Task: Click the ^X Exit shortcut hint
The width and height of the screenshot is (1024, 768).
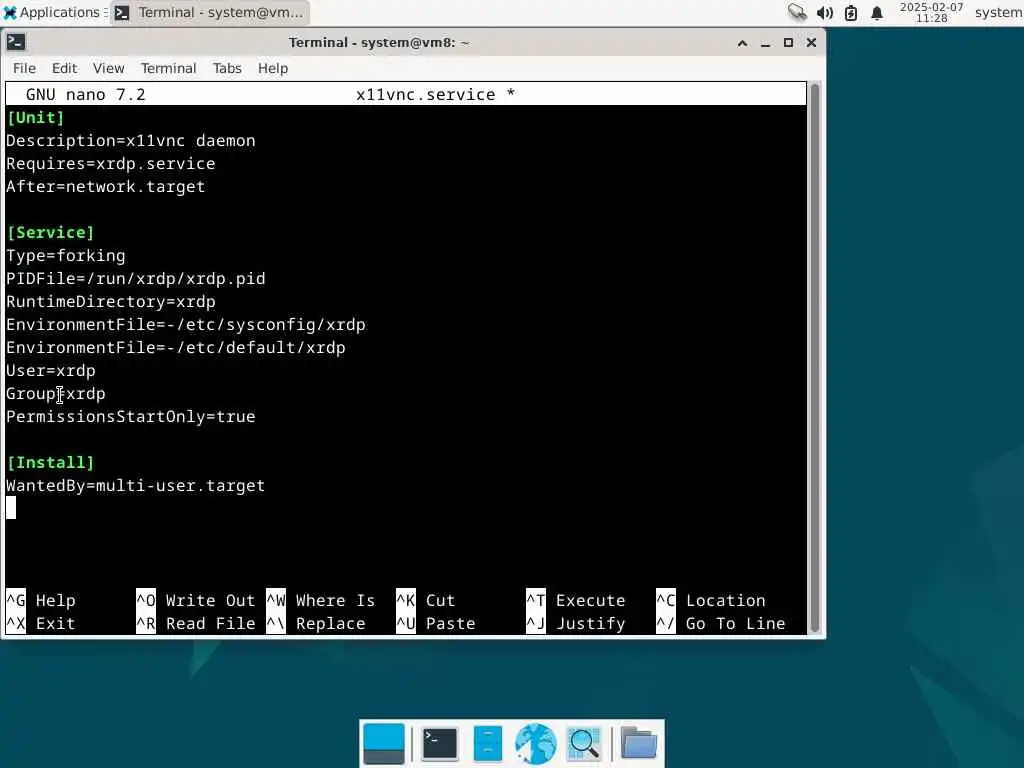Action: tap(40, 624)
